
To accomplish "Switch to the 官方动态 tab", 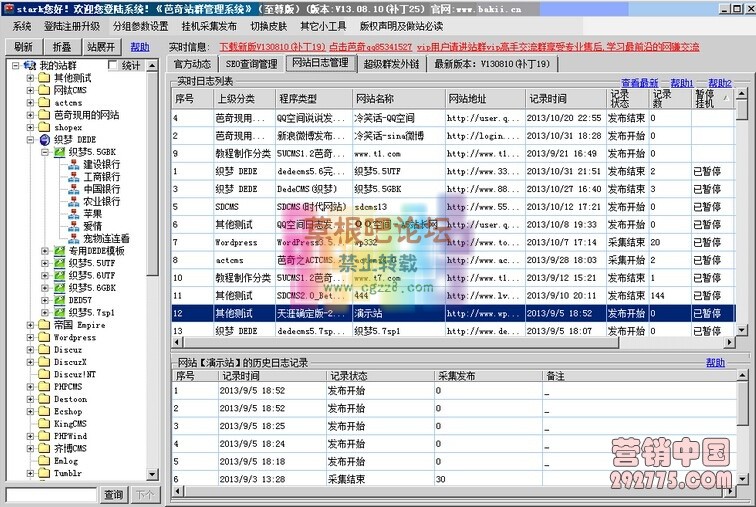I will tap(192, 64).
